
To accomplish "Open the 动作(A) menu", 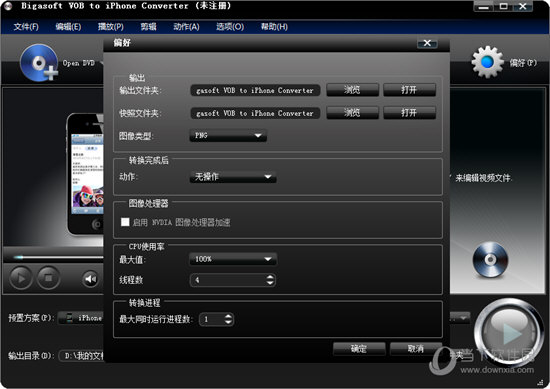I will (x=186, y=27).
